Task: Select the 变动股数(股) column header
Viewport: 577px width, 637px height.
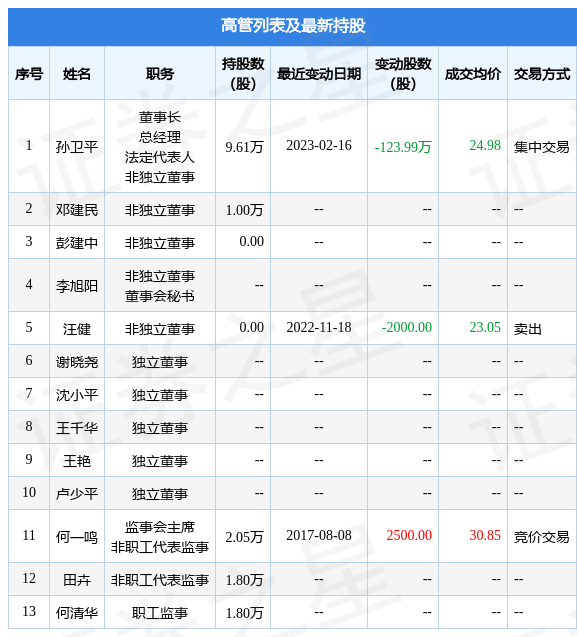Action: pyautogui.click(x=403, y=74)
